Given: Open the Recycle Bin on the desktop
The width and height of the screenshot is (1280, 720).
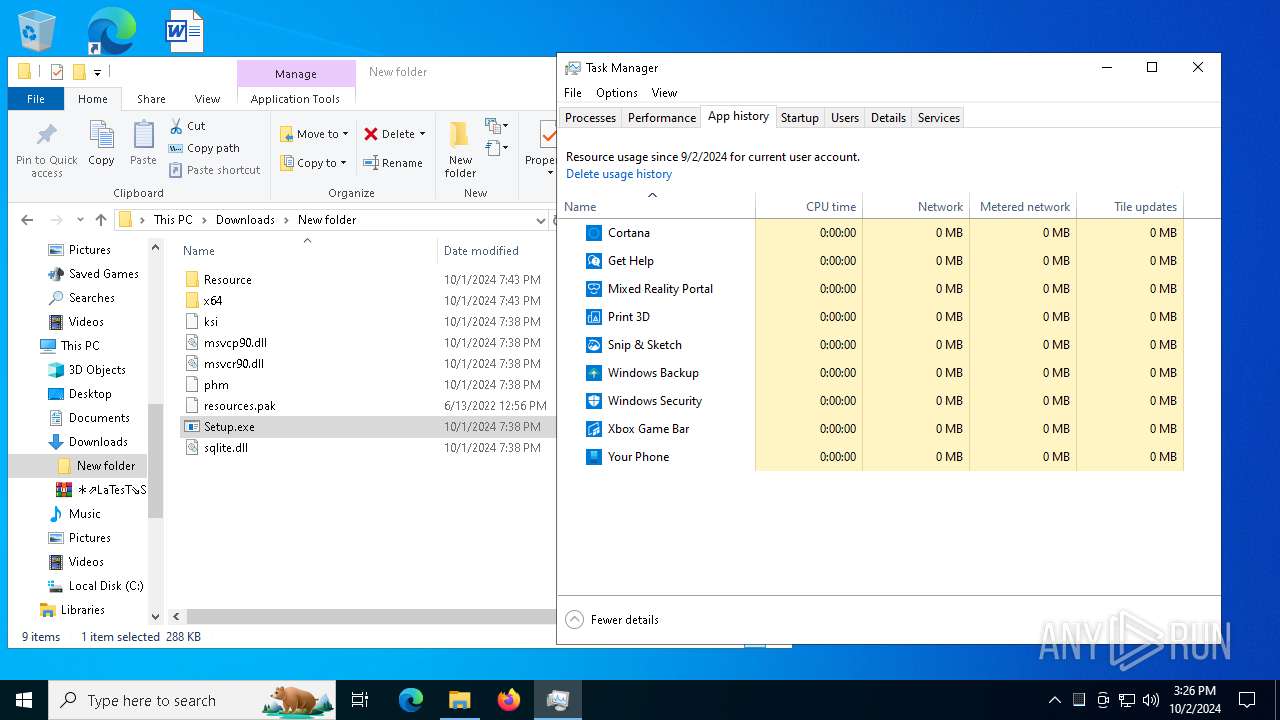Looking at the screenshot, I should click(37, 31).
